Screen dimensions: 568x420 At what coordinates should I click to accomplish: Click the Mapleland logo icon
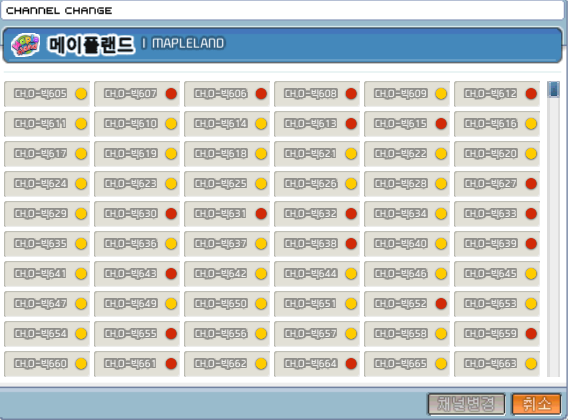25,45
